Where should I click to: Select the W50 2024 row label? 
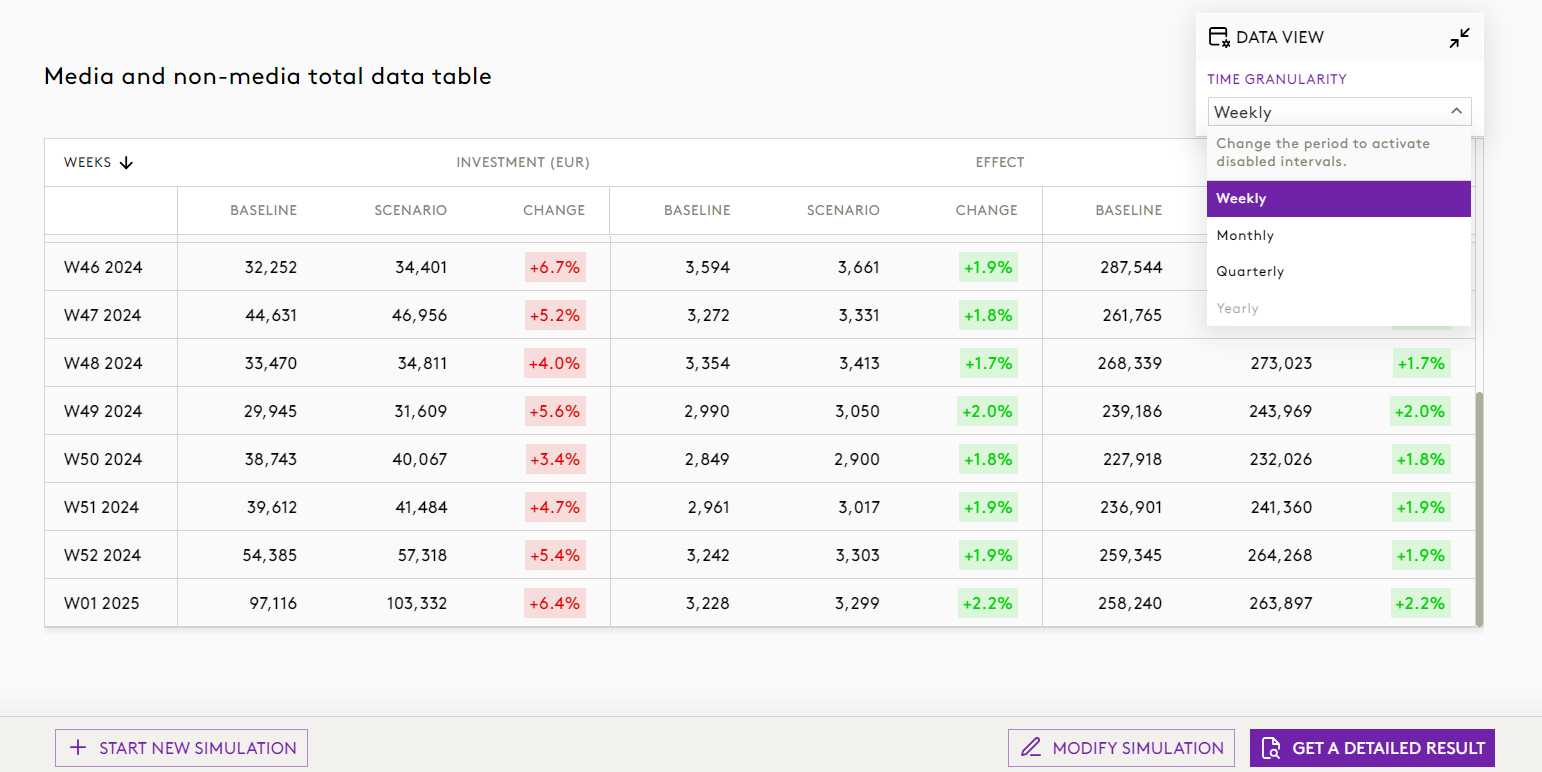[103, 460]
